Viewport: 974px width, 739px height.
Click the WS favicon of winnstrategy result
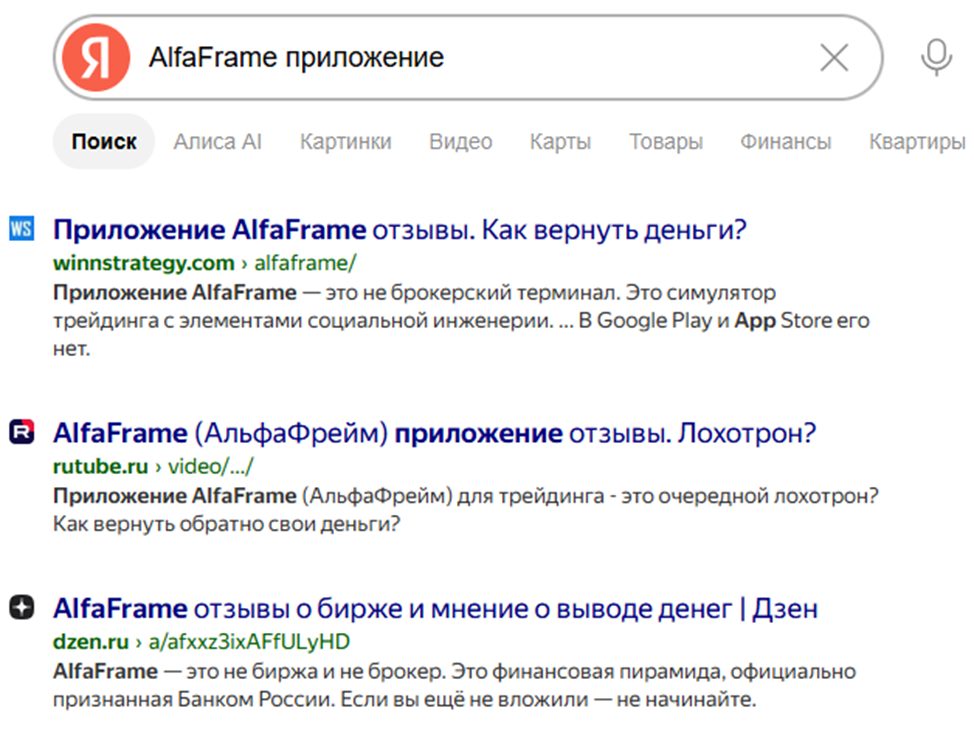pyautogui.click(x=22, y=228)
